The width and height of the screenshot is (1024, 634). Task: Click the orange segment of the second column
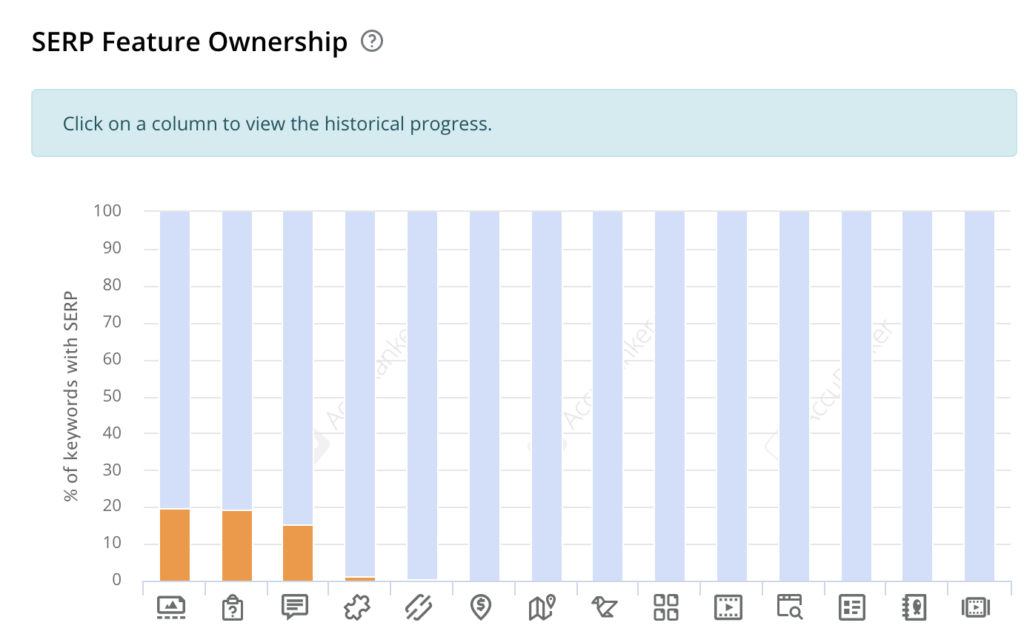[x=237, y=546]
